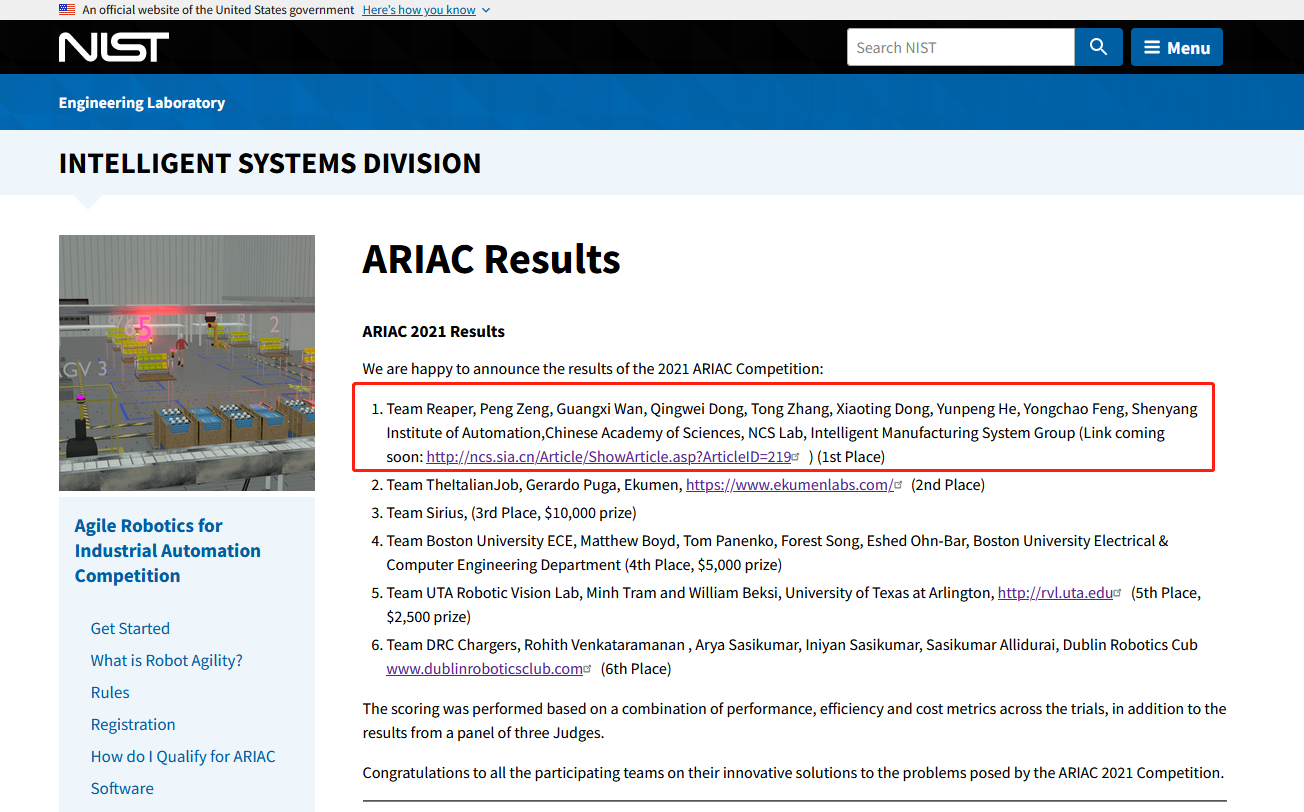Open "What is Robot Agility?" link
The width and height of the screenshot is (1304, 812).
166,660
